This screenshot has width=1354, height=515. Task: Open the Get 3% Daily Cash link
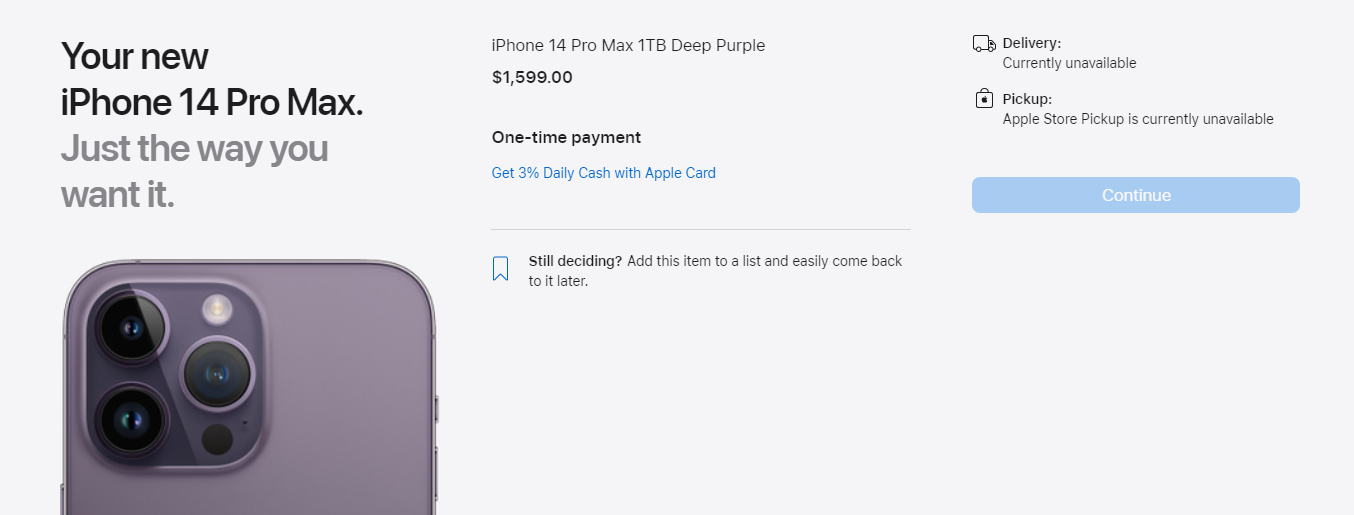click(x=603, y=173)
